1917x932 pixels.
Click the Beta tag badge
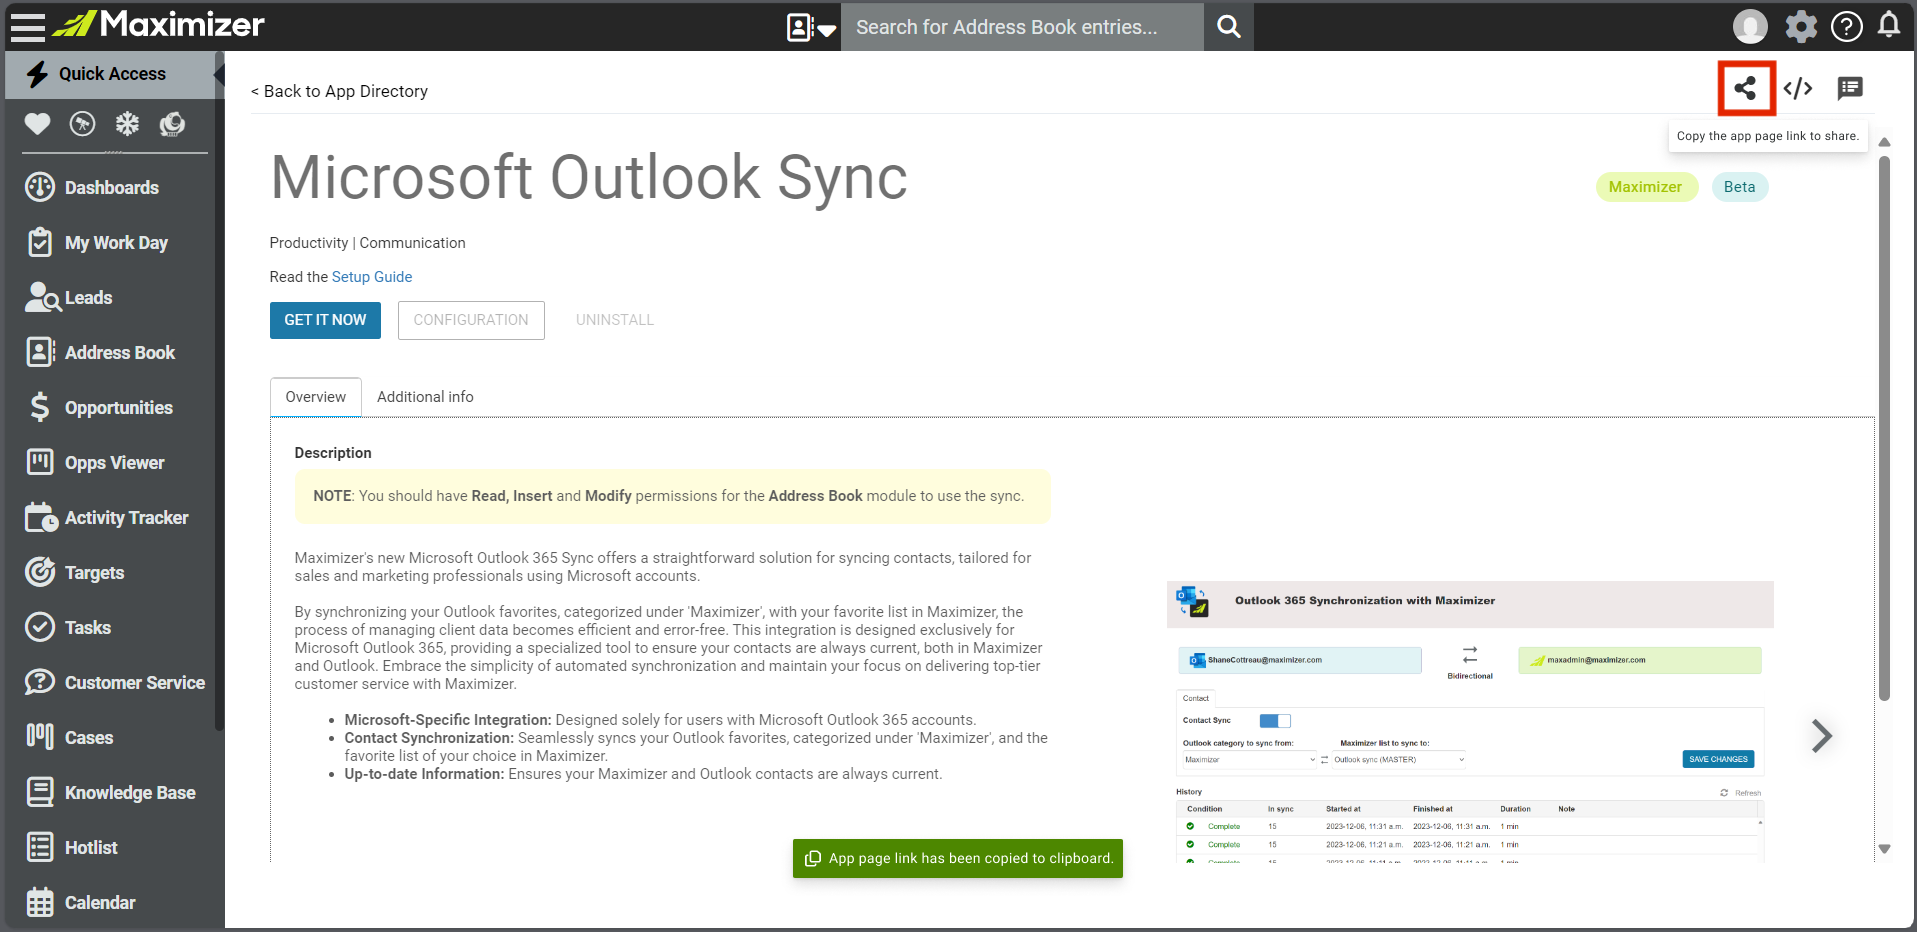pyautogui.click(x=1740, y=187)
